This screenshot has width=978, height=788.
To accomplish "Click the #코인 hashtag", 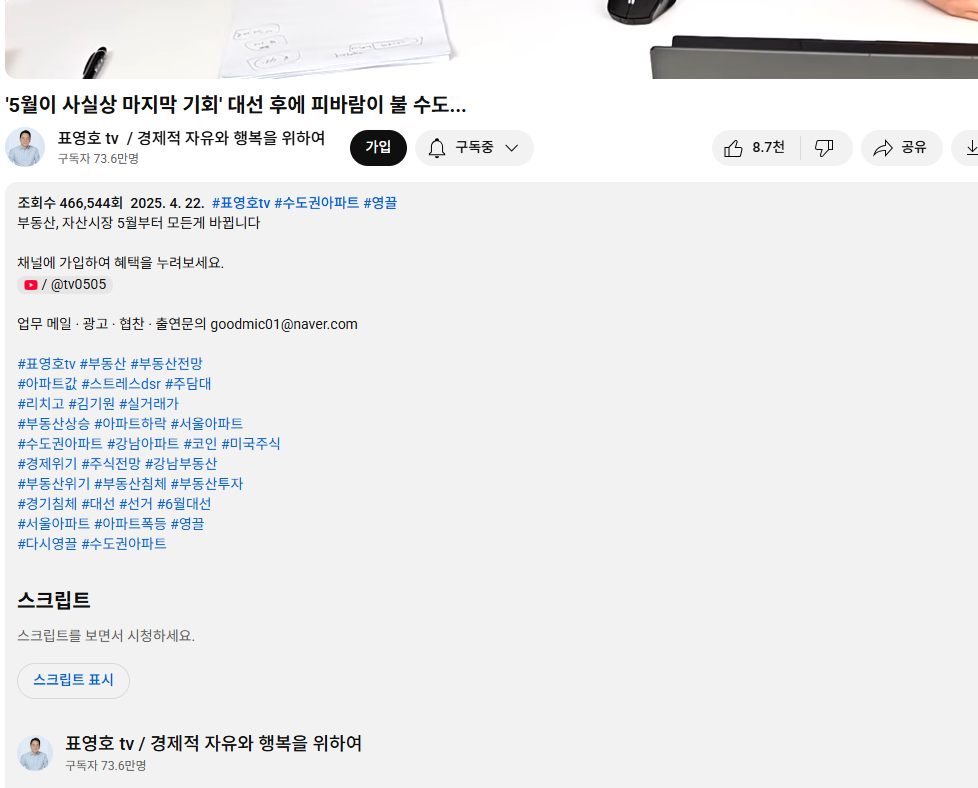I will tap(200, 444).
